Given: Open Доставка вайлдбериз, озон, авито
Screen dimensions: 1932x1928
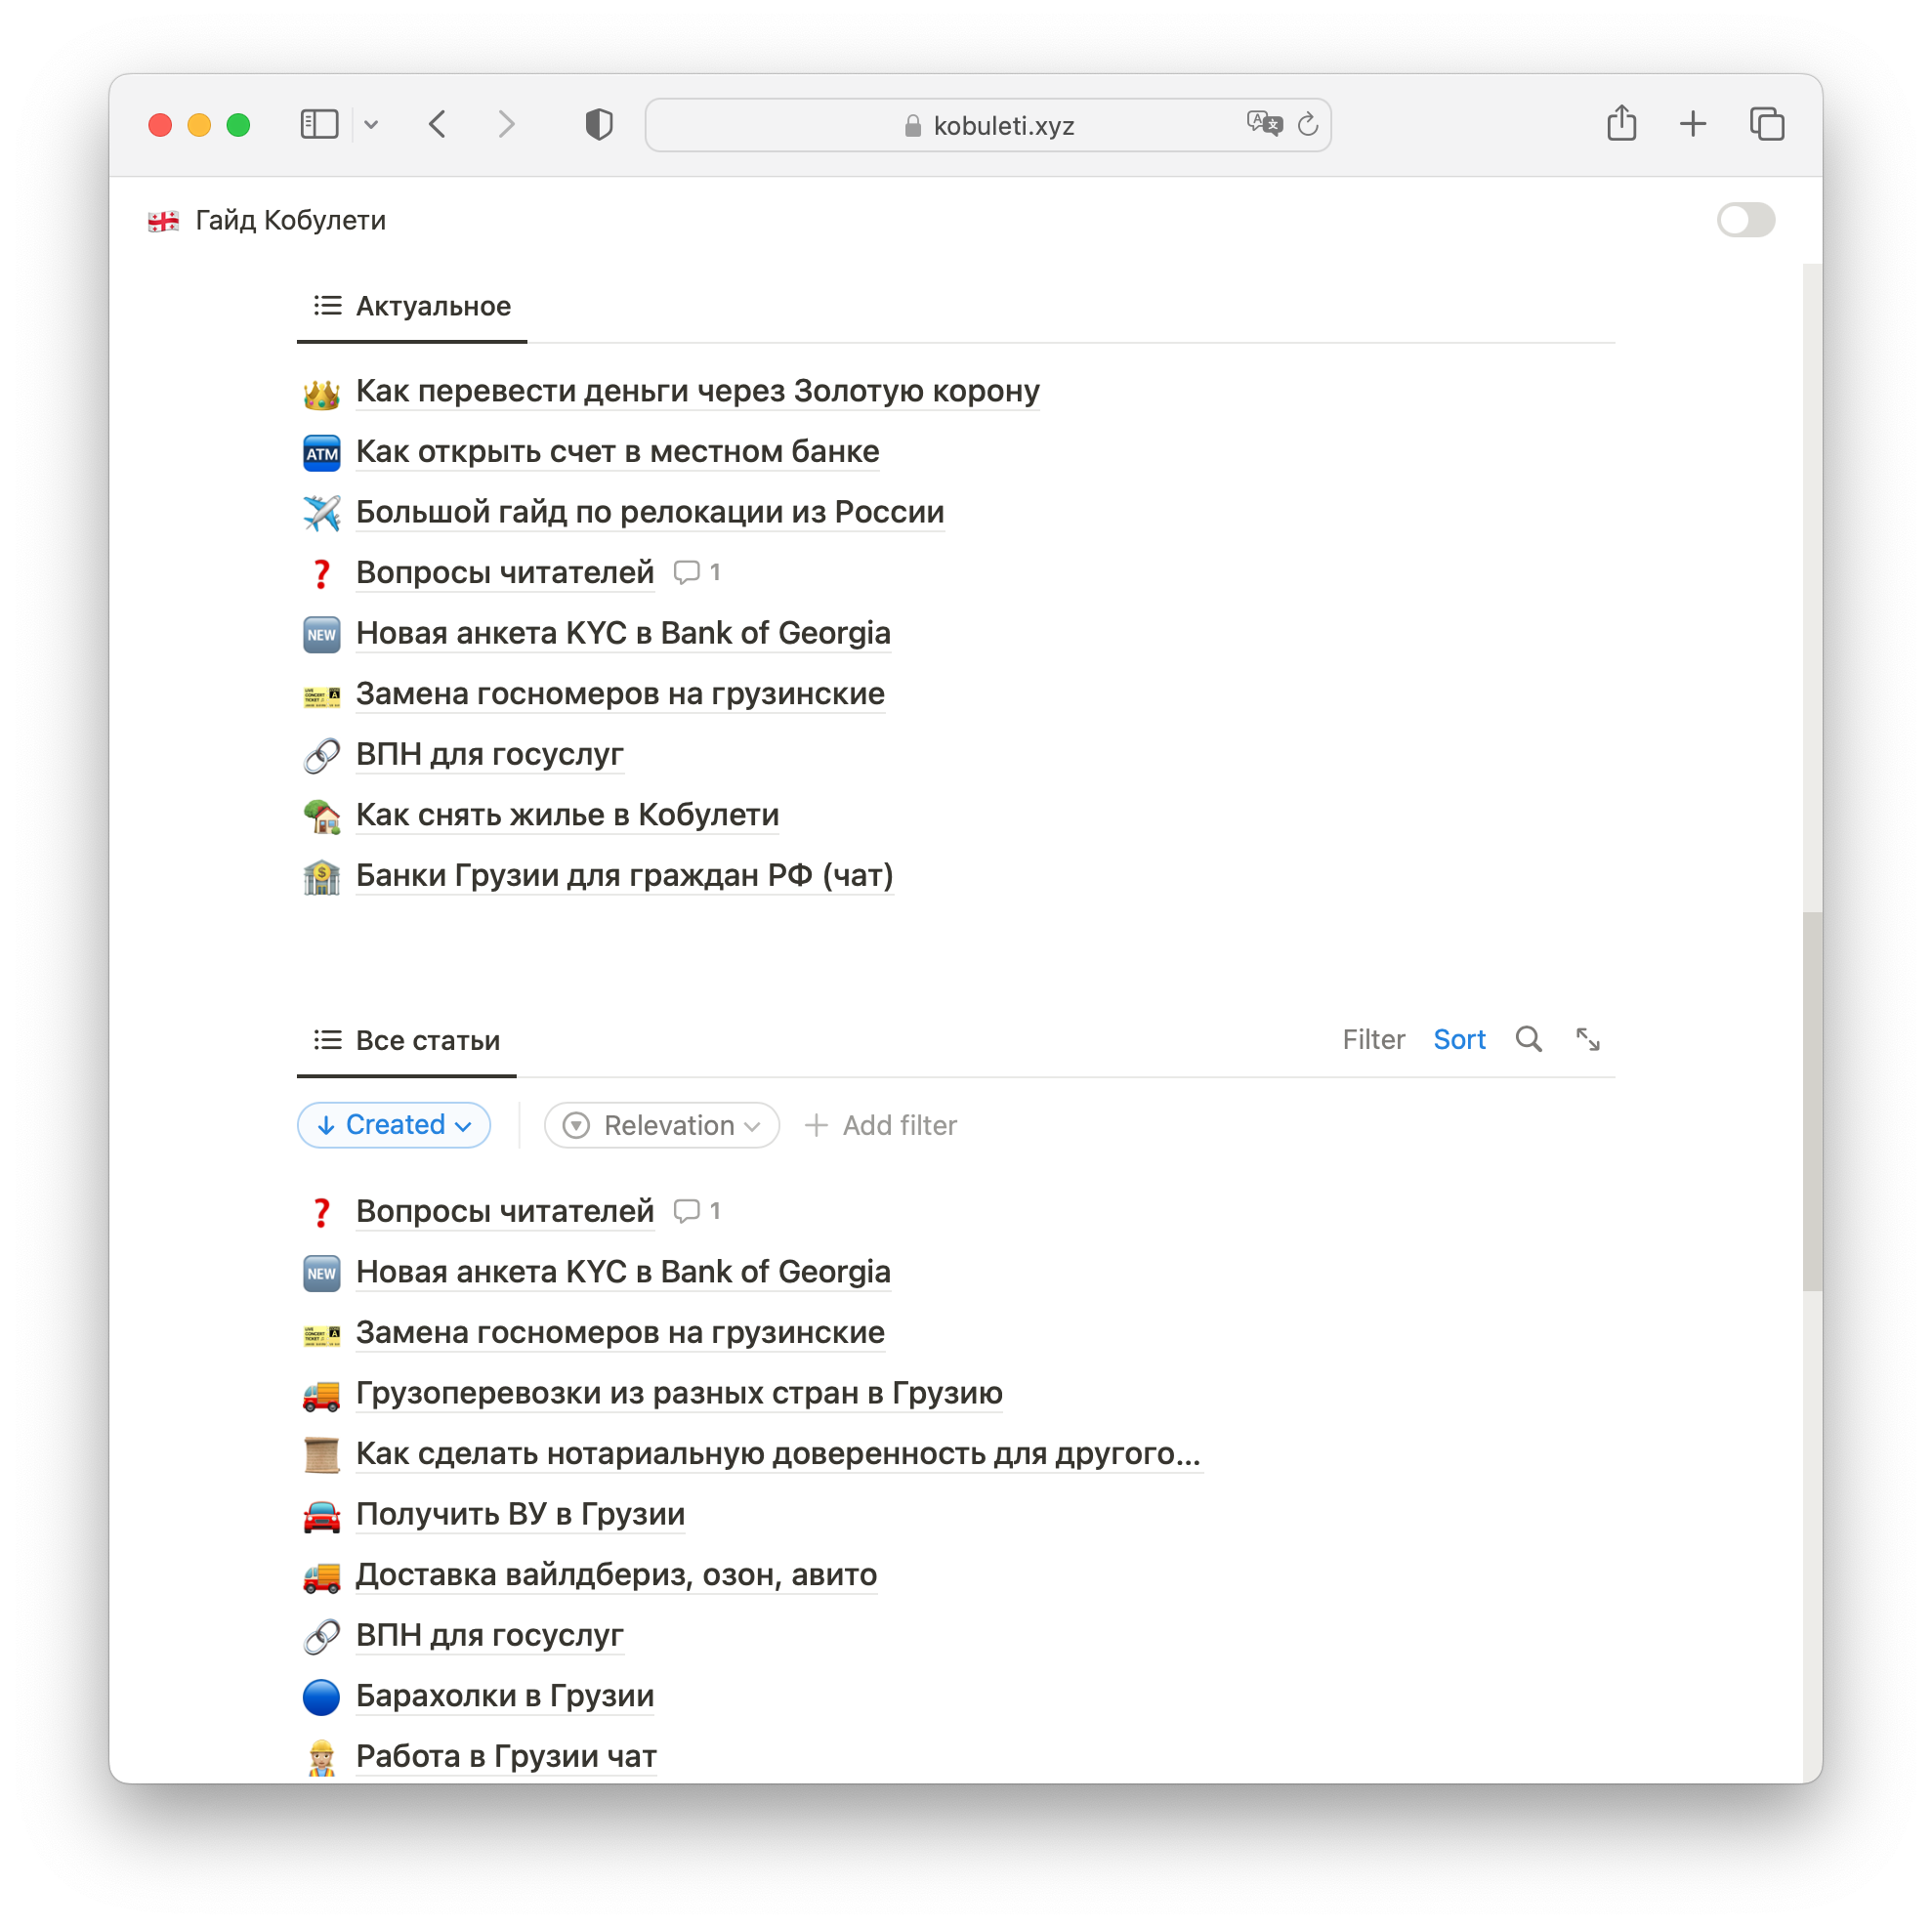Looking at the screenshot, I should pos(616,1575).
